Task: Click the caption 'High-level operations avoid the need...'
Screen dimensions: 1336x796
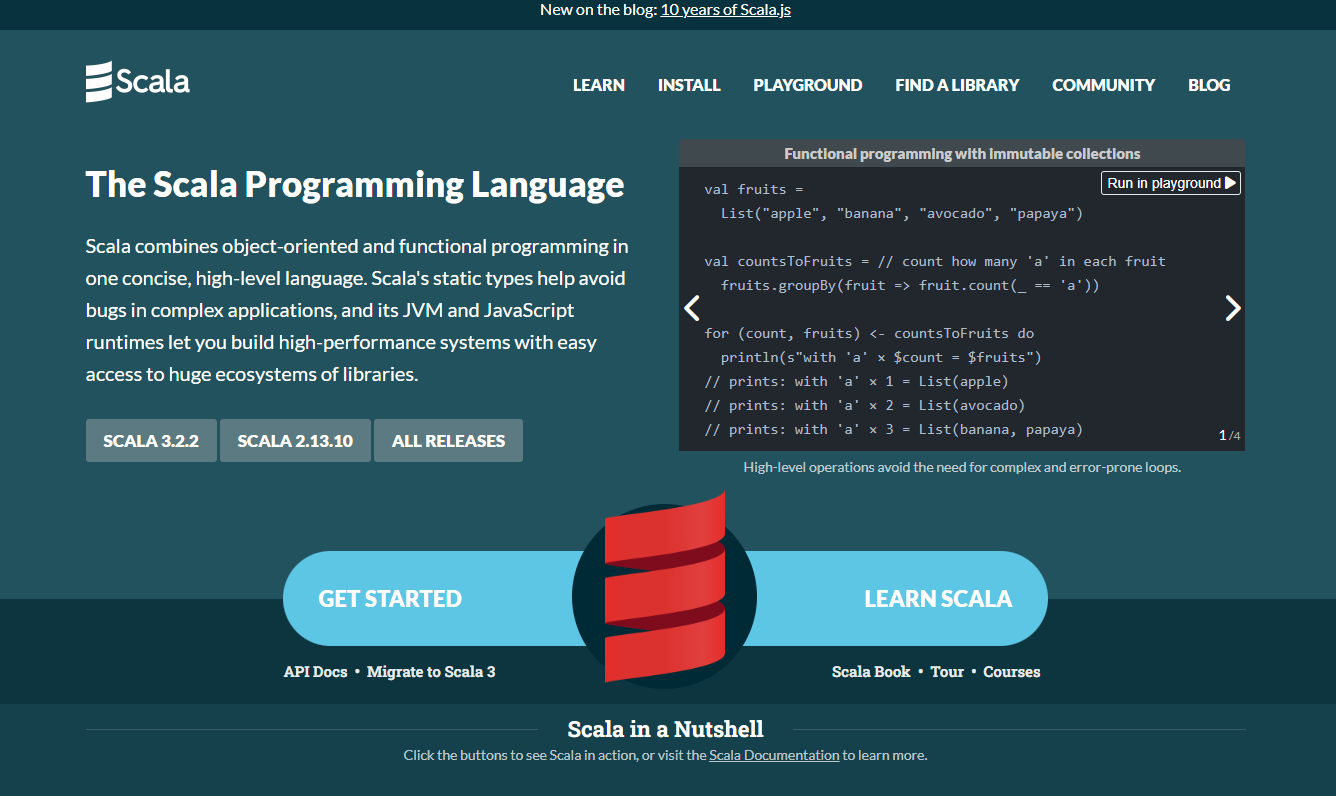Action: click(x=962, y=467)
